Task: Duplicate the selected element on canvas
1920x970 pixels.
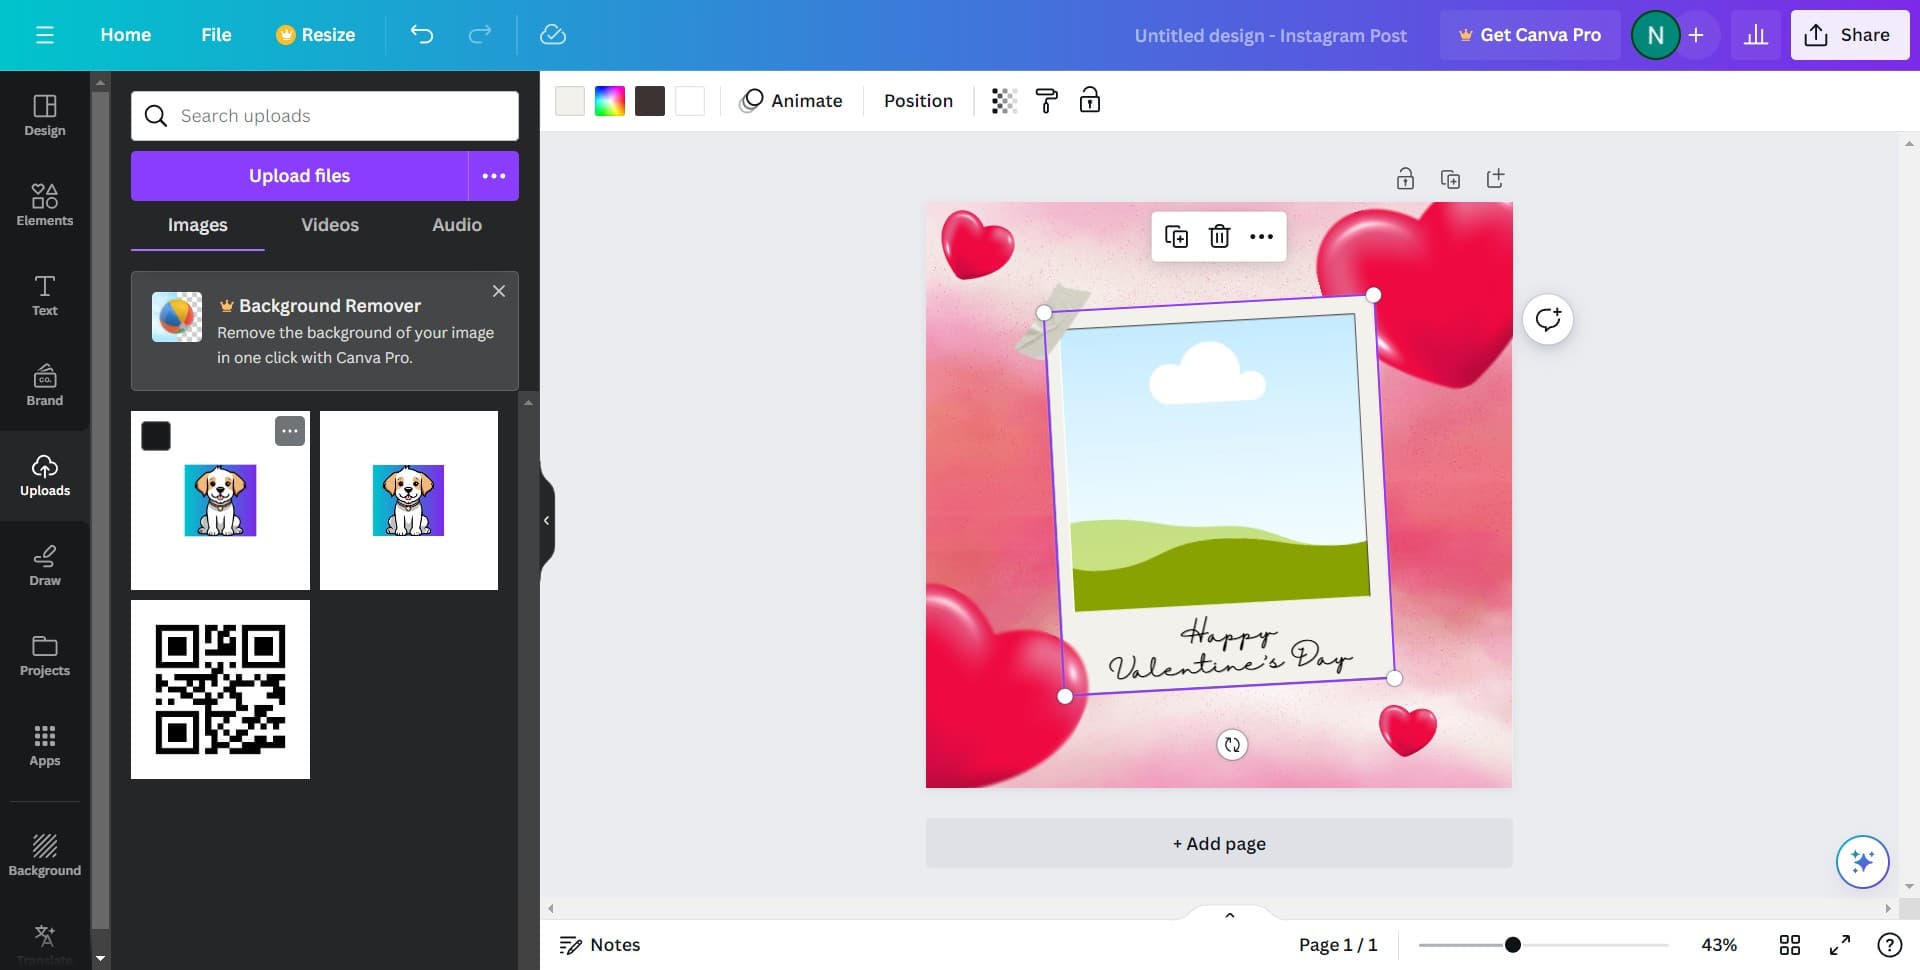Action: 1177,236
